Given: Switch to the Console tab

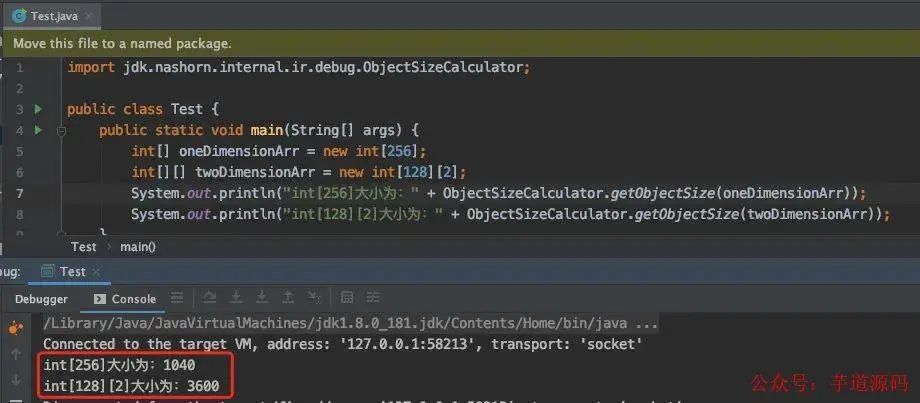Looking at the screenshot, I should 126,299.
